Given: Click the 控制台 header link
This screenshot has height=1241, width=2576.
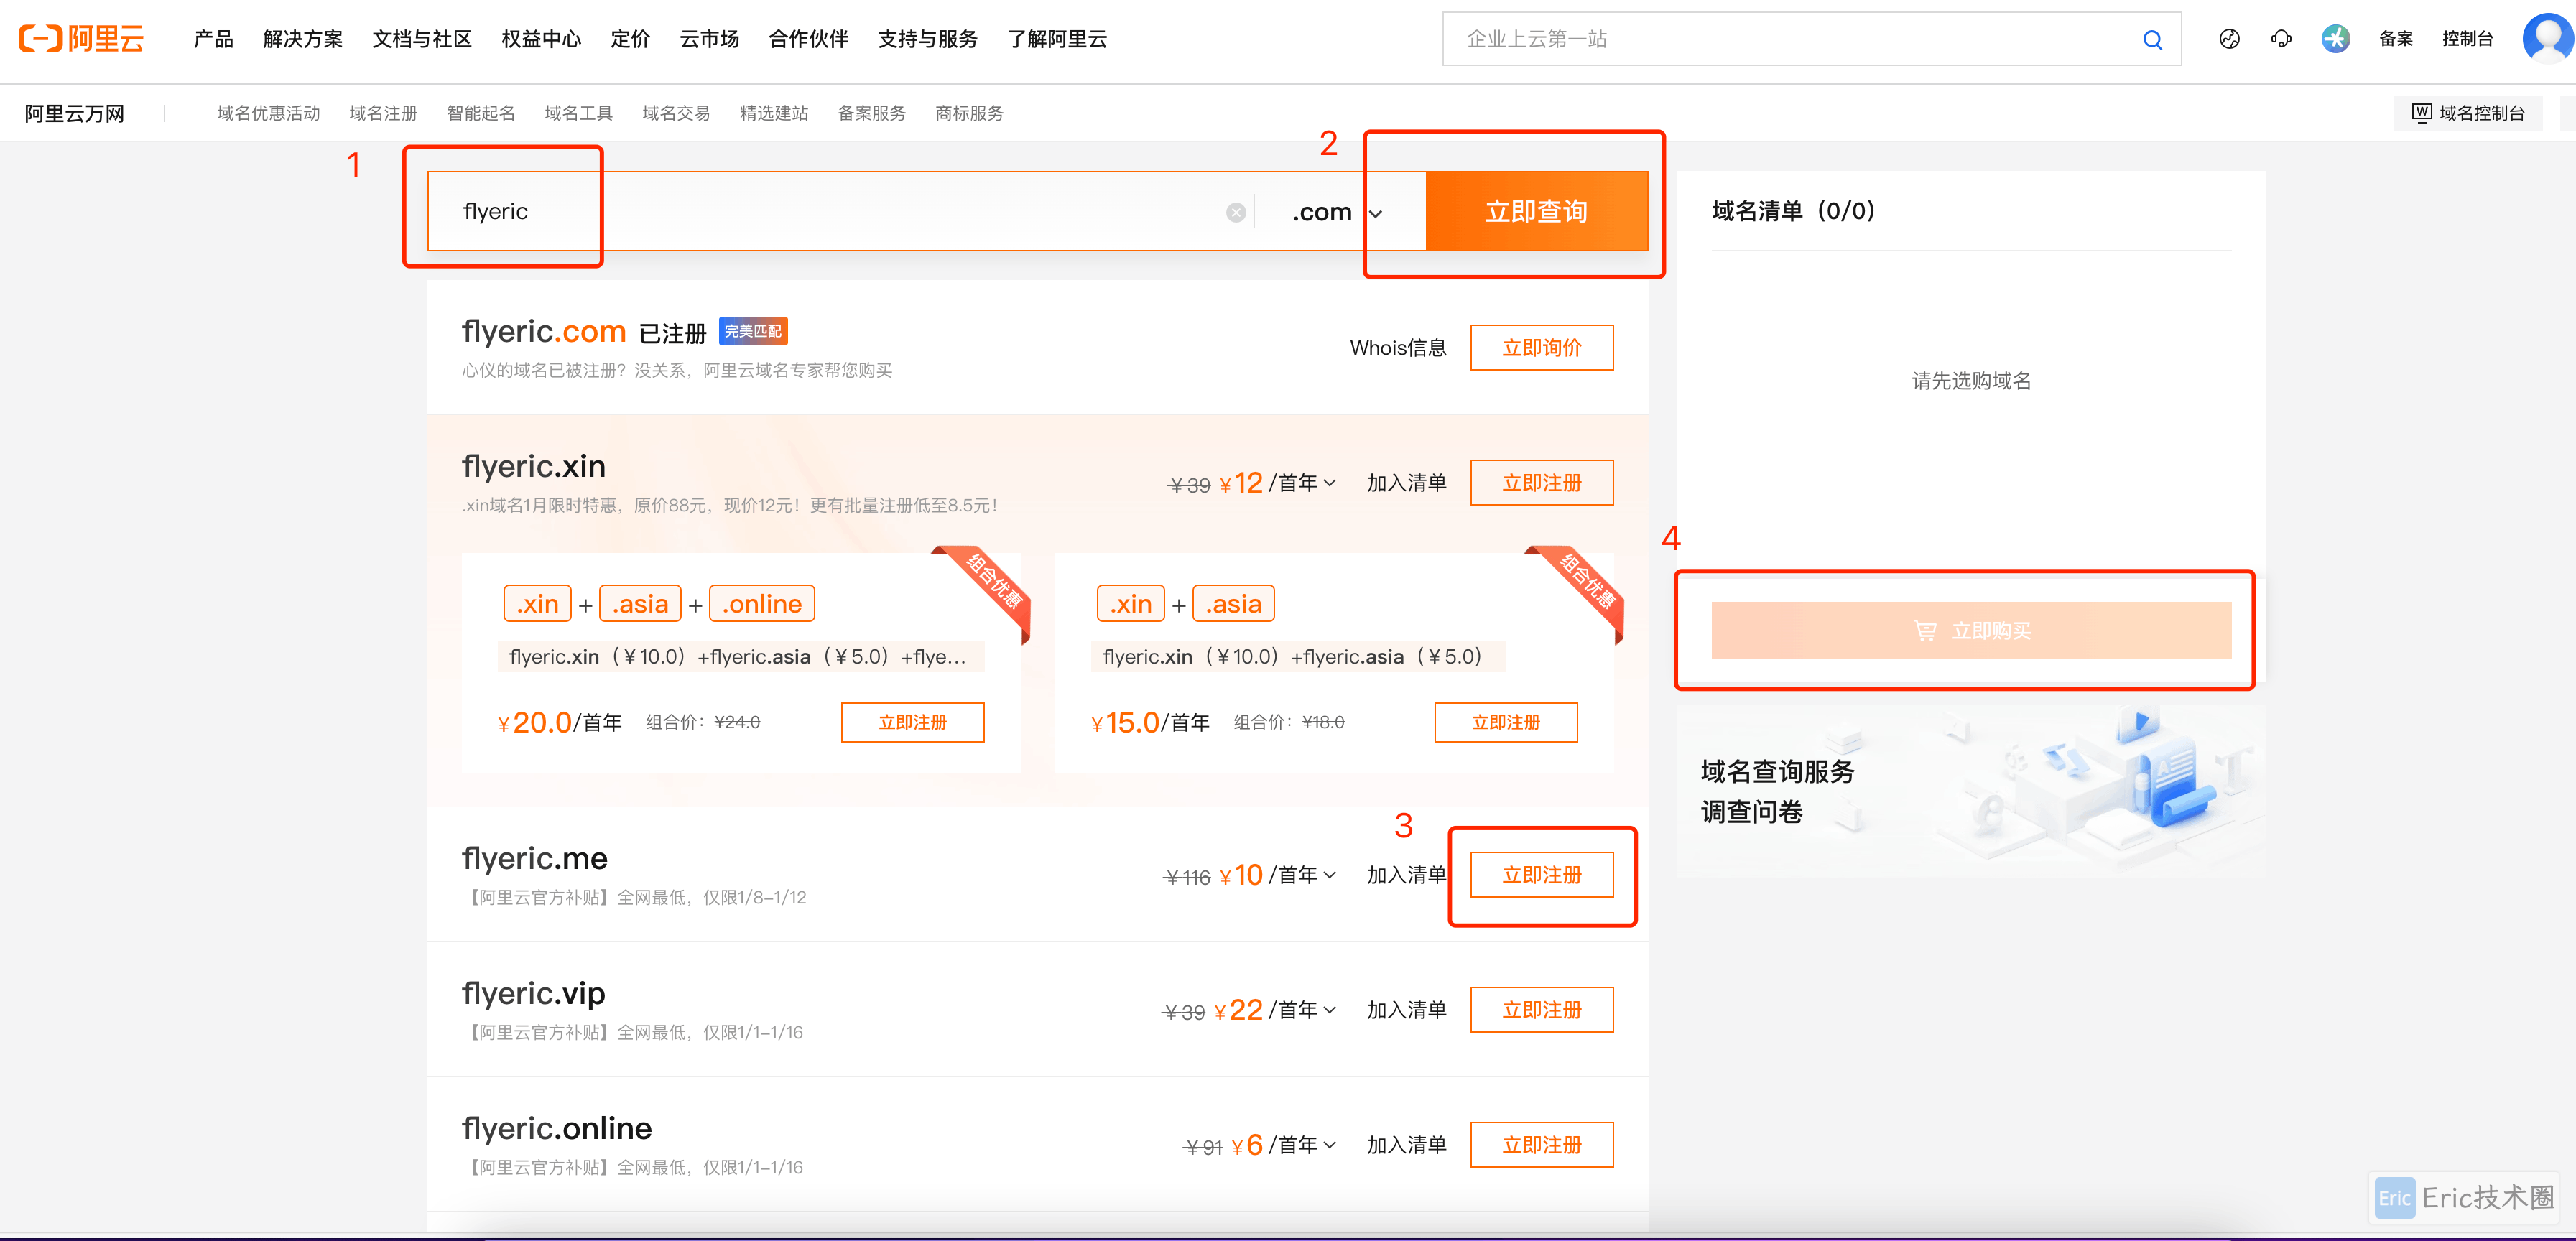Looking at the screenshot, I should [2467, 39].
